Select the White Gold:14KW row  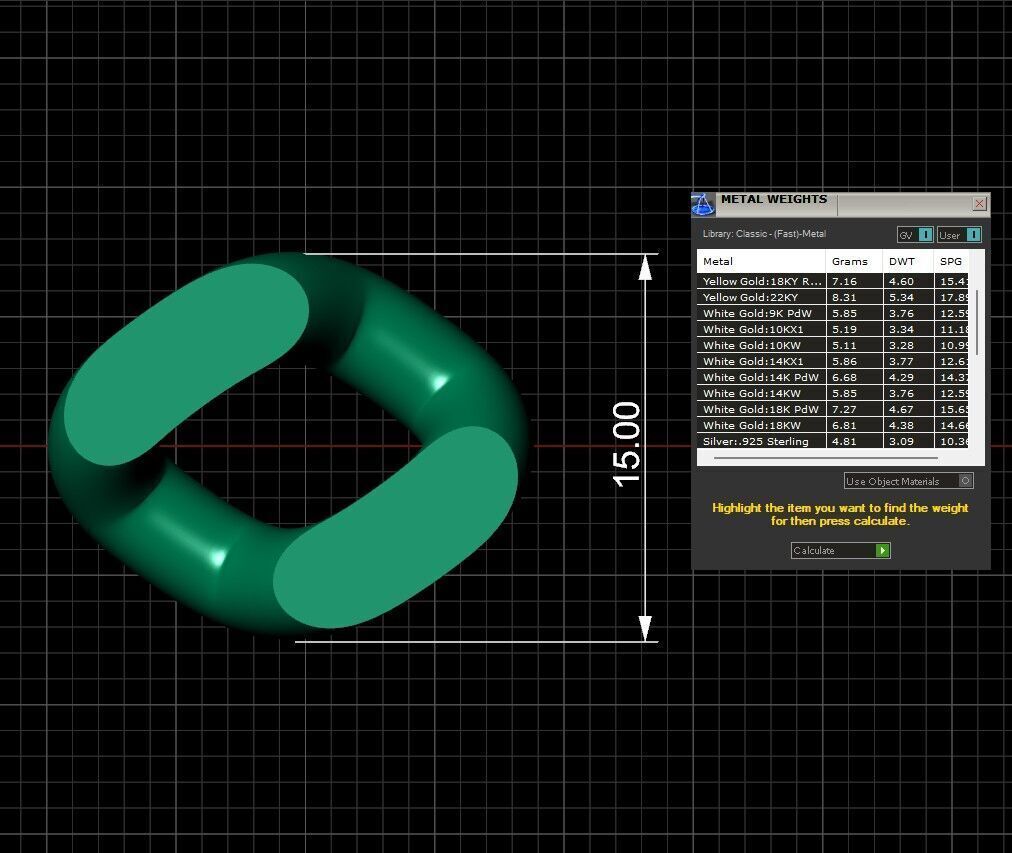coord(833,393)
